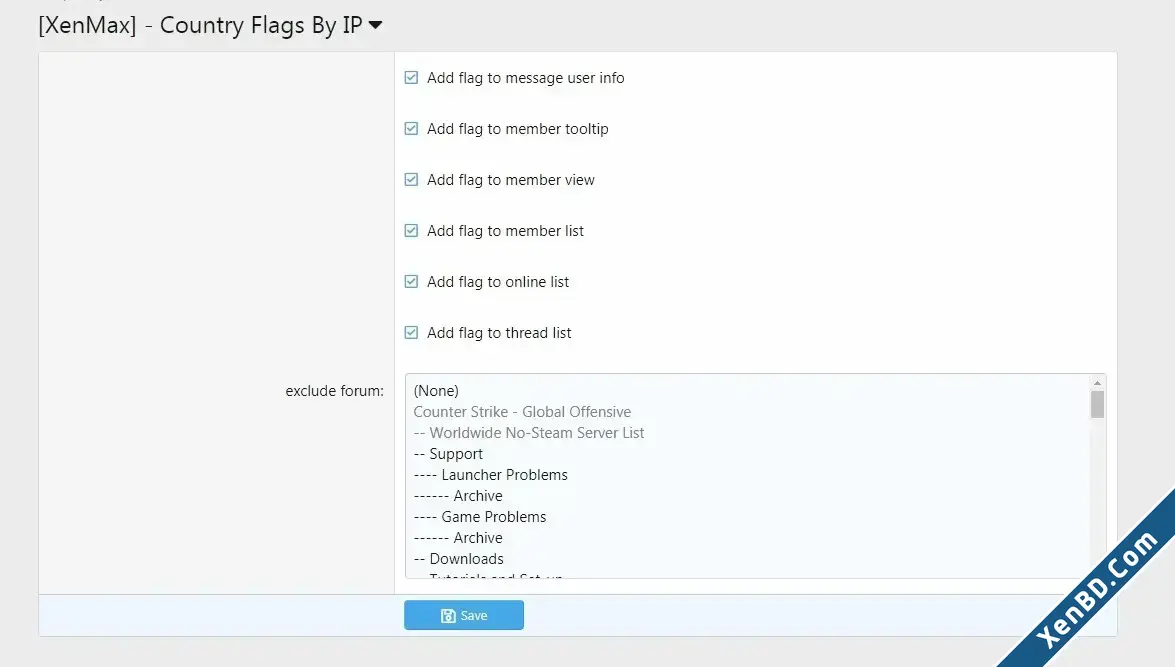This screenshot has height=667, width=1175.
Task: Disable Add flag to member view
Action: point(411,180)
